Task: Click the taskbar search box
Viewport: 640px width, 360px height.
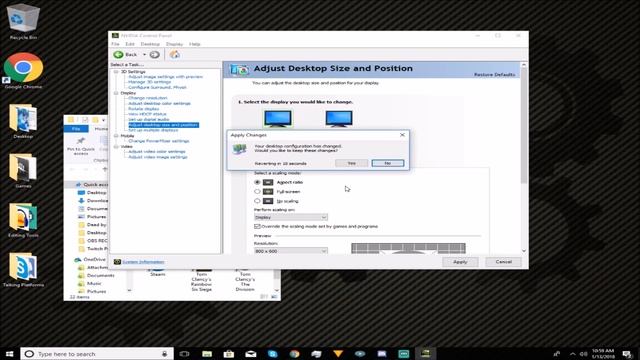Action: pyautogui.click(x=97, y=353)
